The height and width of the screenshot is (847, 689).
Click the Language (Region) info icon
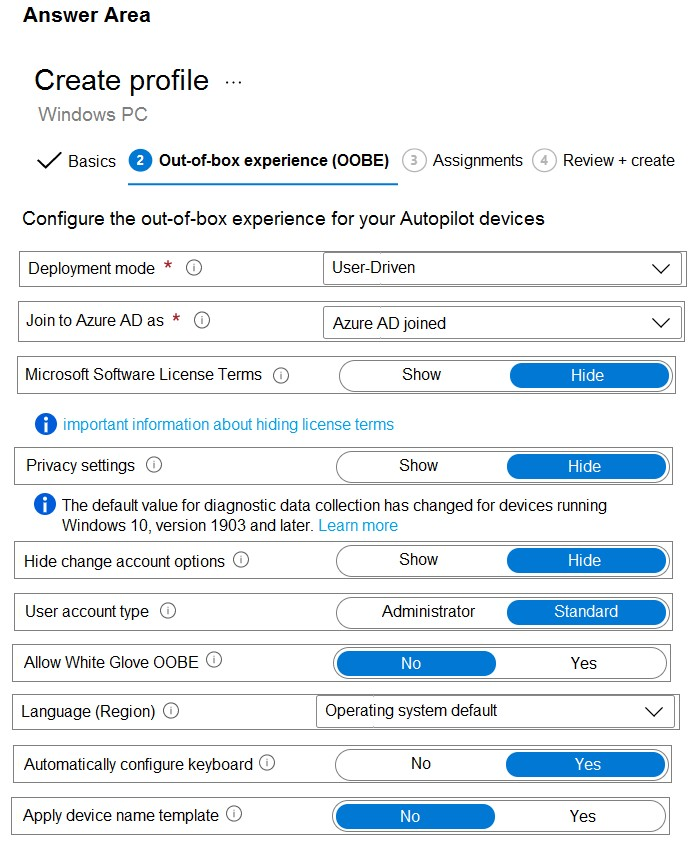(172, 712)
